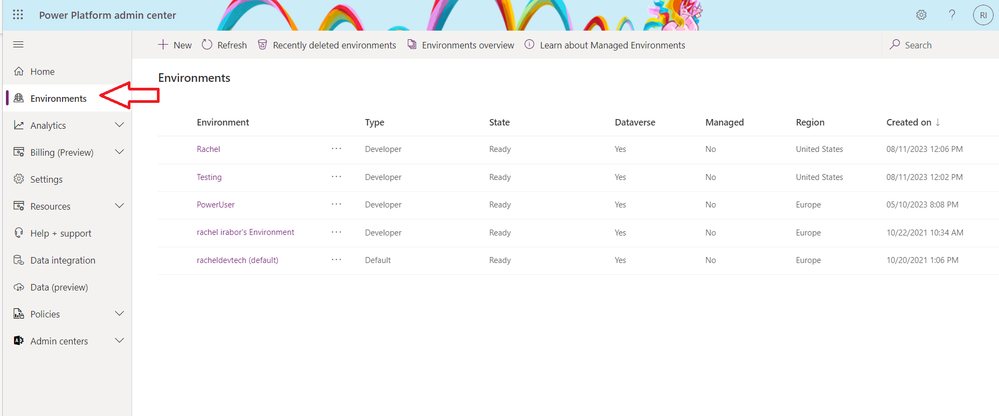The height and width of the screenshot is (416, 999).
Task: Click the Refresh circular arrow icon
Action: [x=207, y=45]
